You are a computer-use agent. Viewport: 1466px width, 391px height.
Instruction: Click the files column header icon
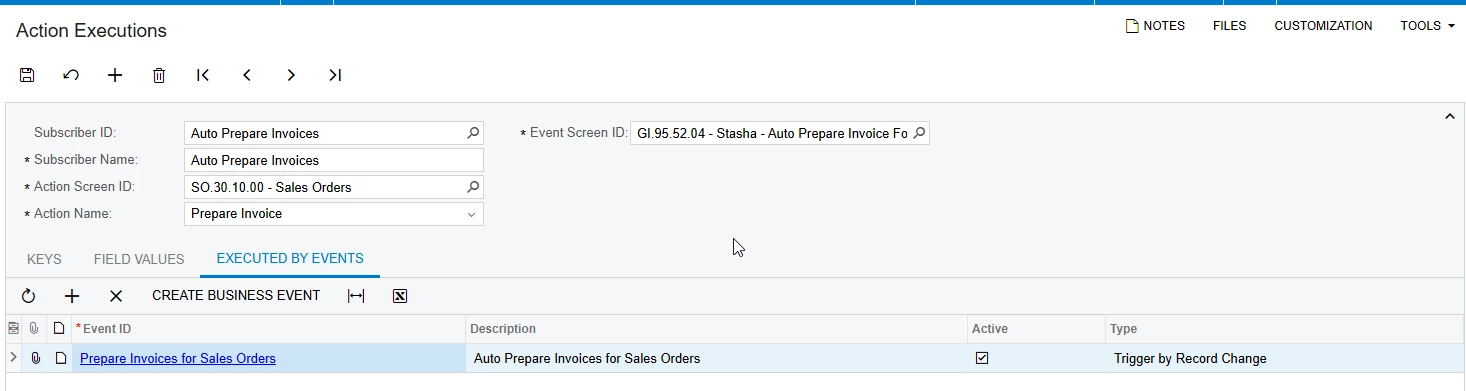[35, 329]
